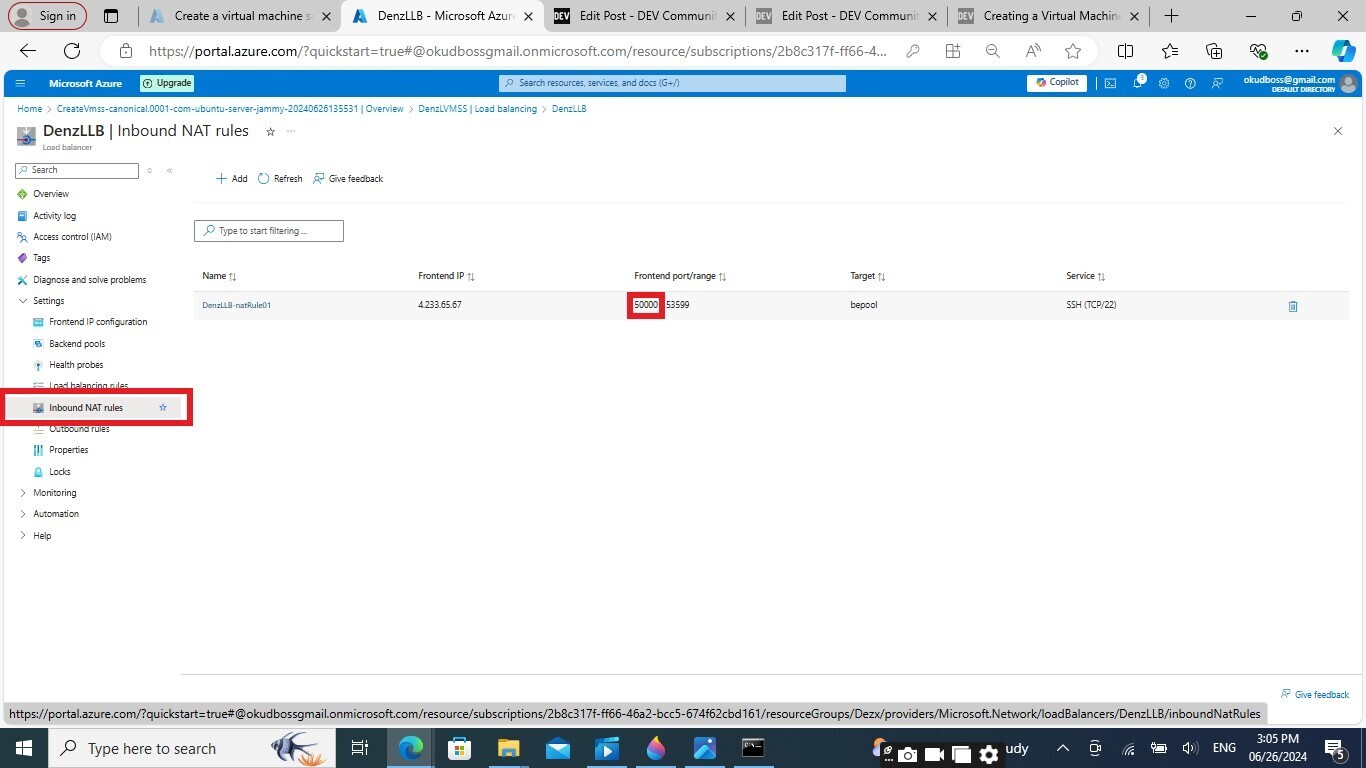Click Give feedback in the command bar
The height and width of the screenshot is (768, 1366).
tap(348, 179)
